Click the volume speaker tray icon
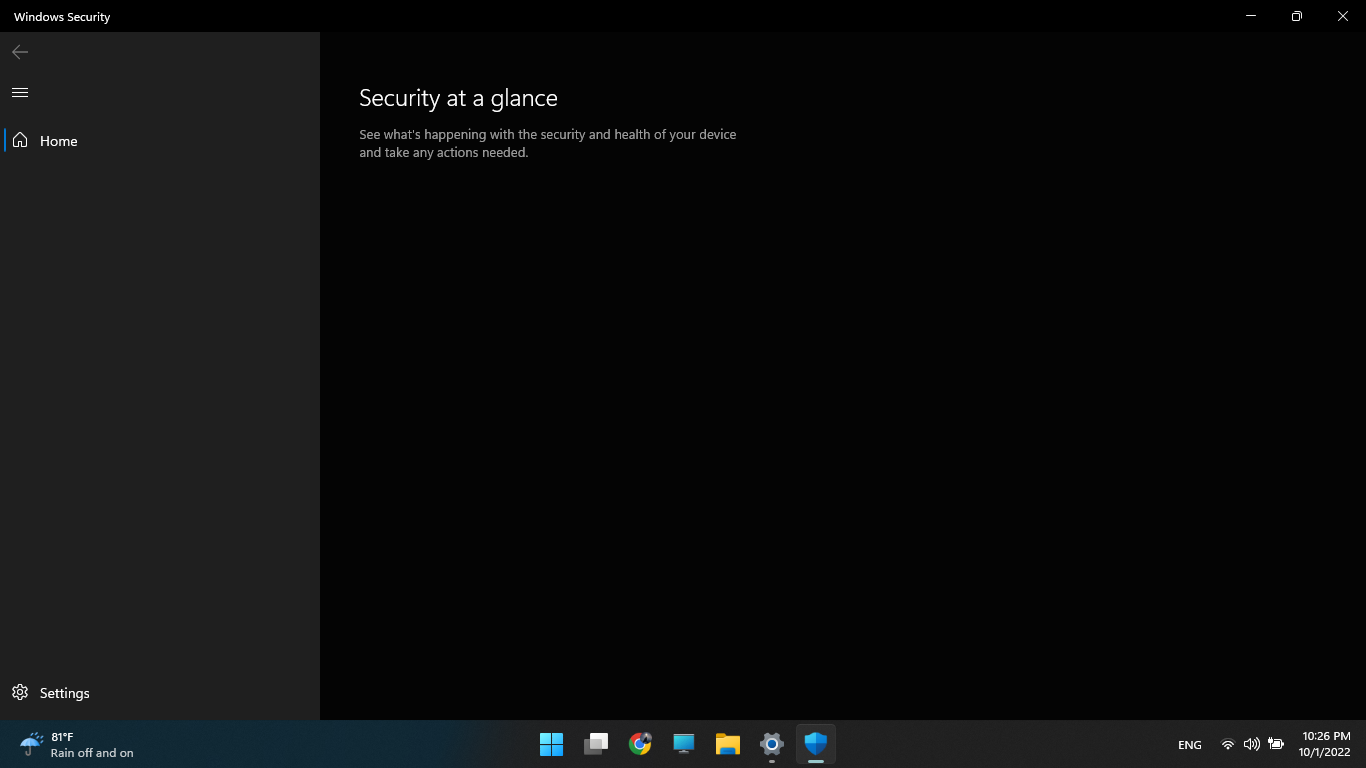The height and width of the screenshot is (768, 1366). pos(1252,744)
